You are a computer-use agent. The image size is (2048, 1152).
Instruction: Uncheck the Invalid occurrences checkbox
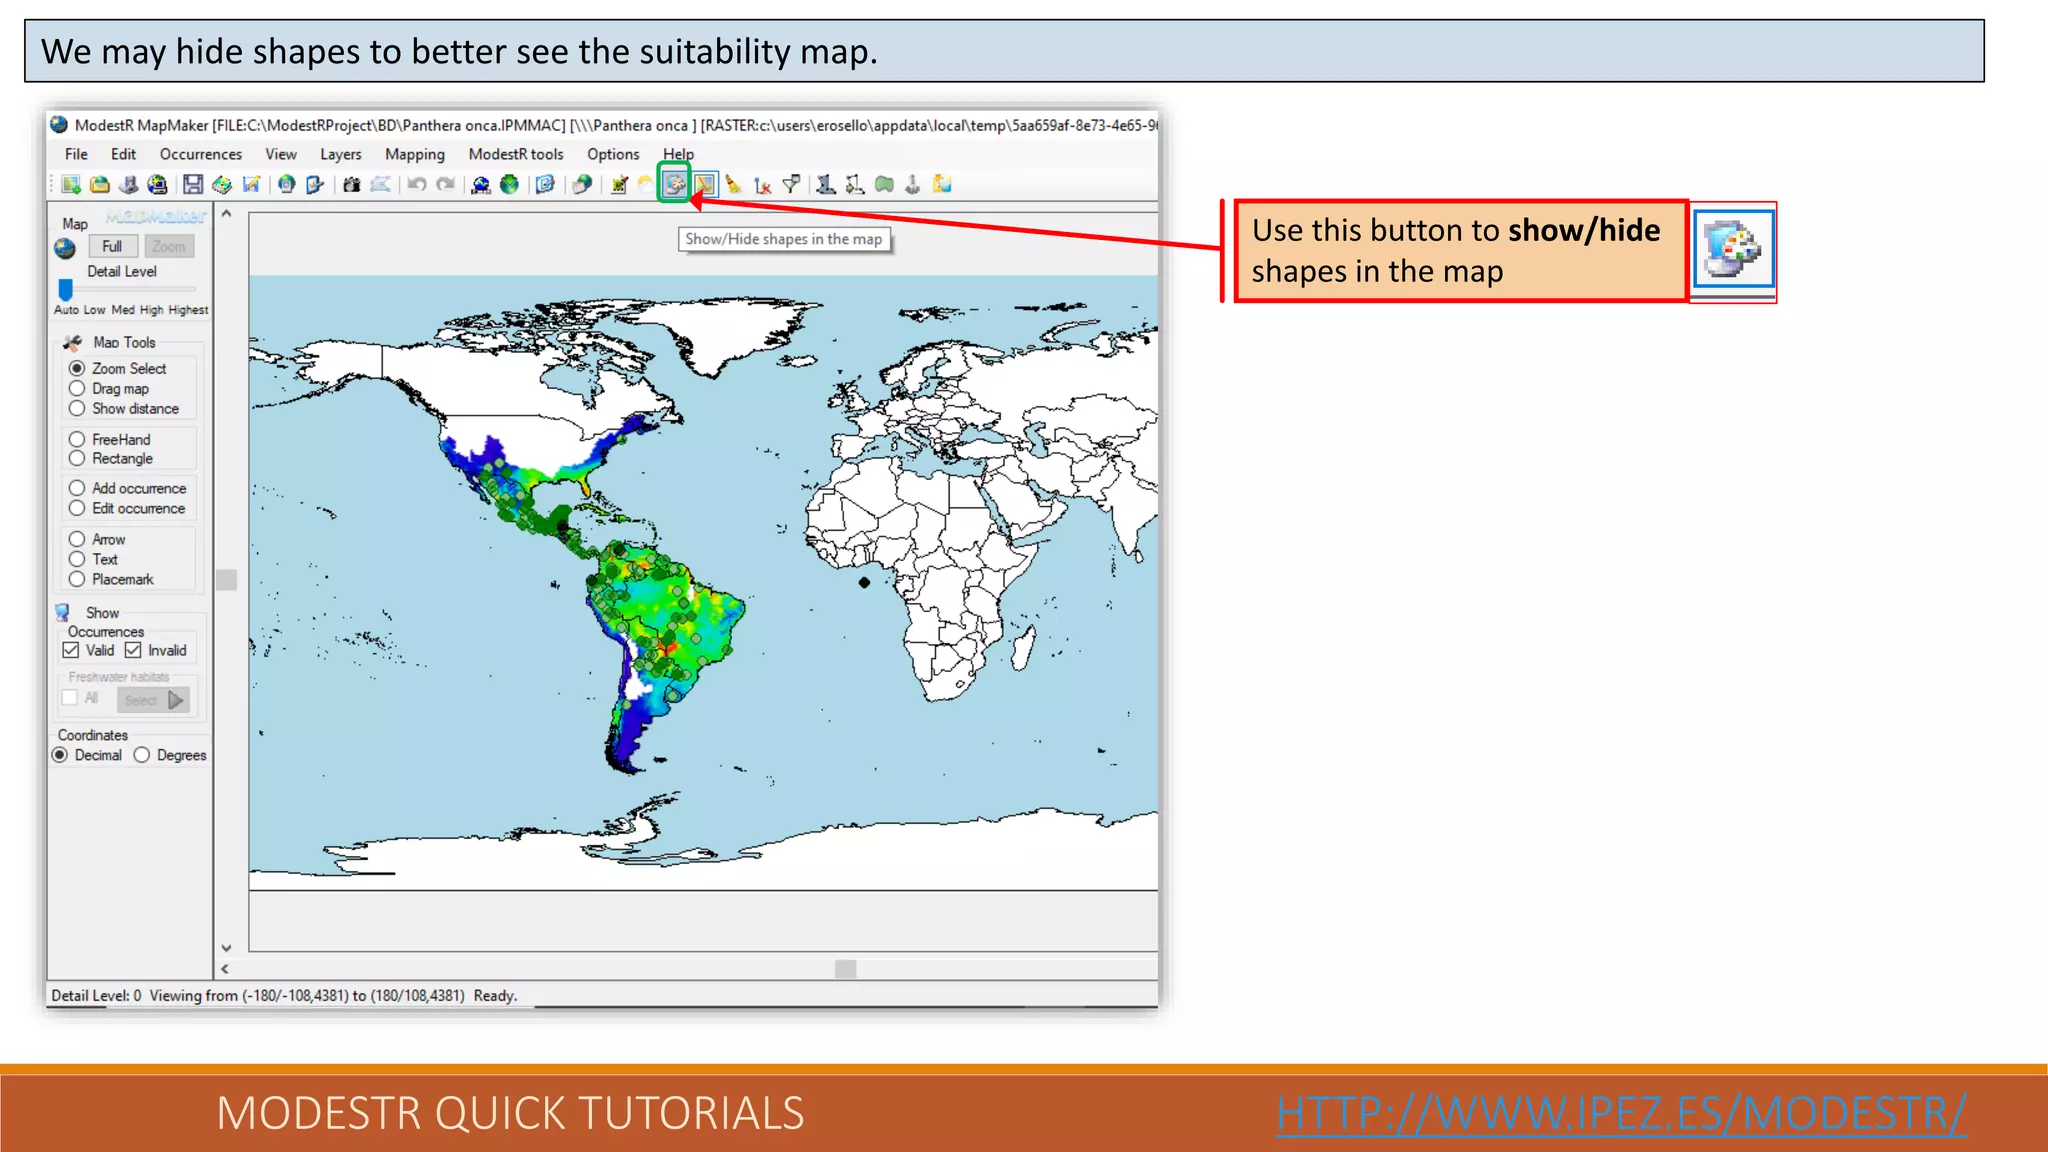133,650
